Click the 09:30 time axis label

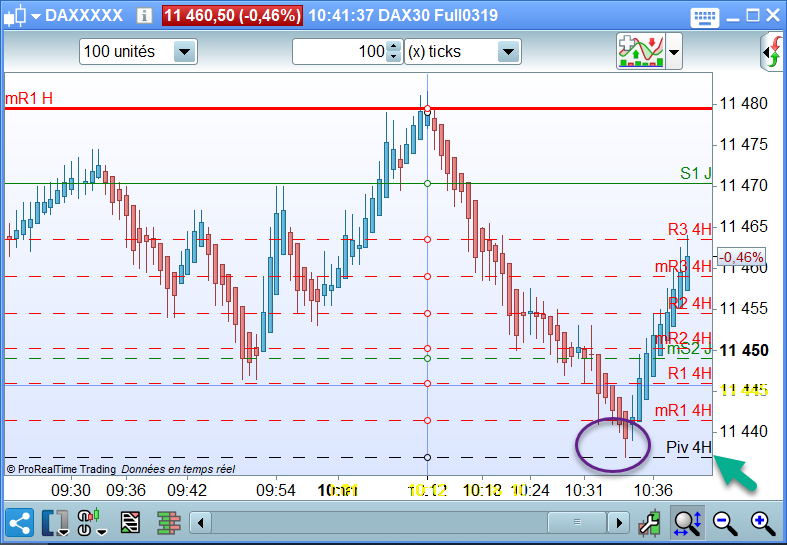click(x=71, y=490)
